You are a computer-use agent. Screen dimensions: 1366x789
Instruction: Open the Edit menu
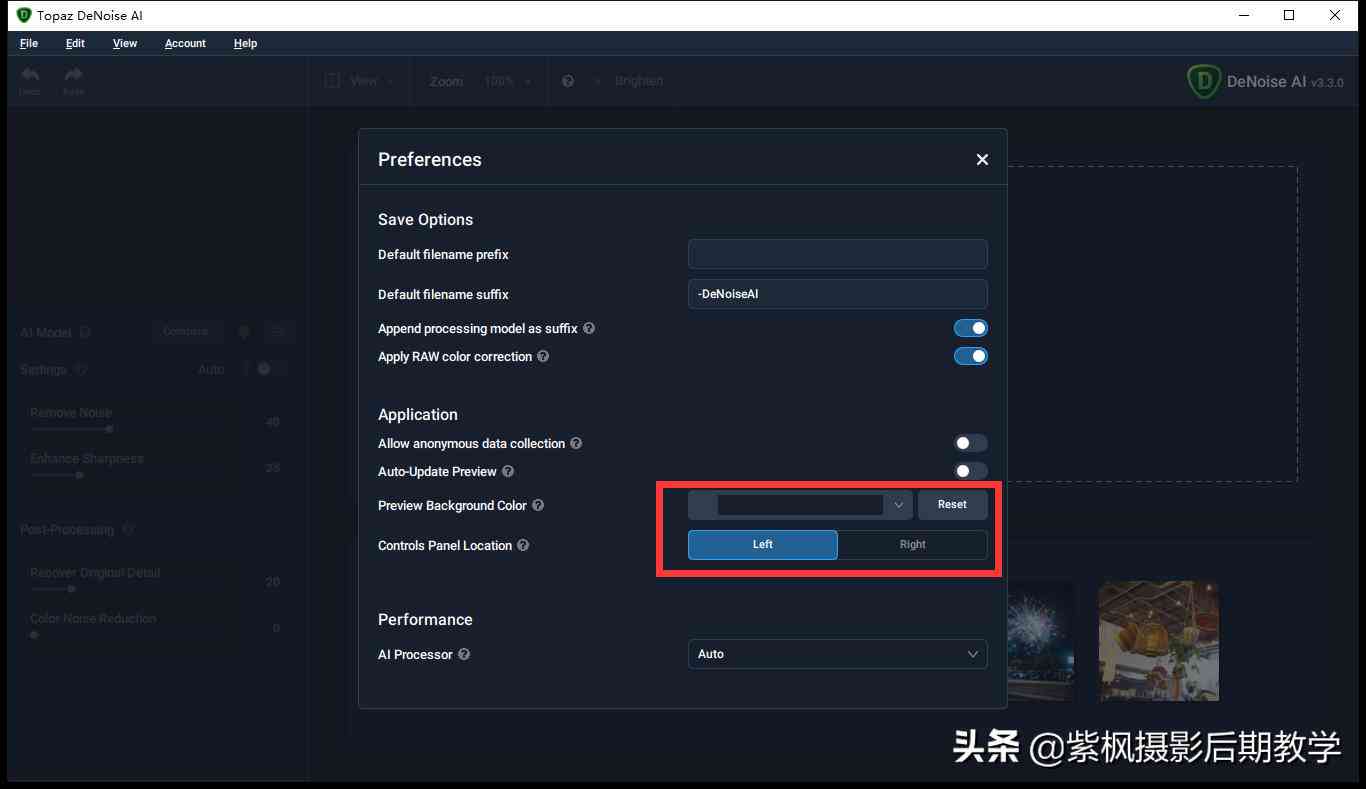(75, 43)
